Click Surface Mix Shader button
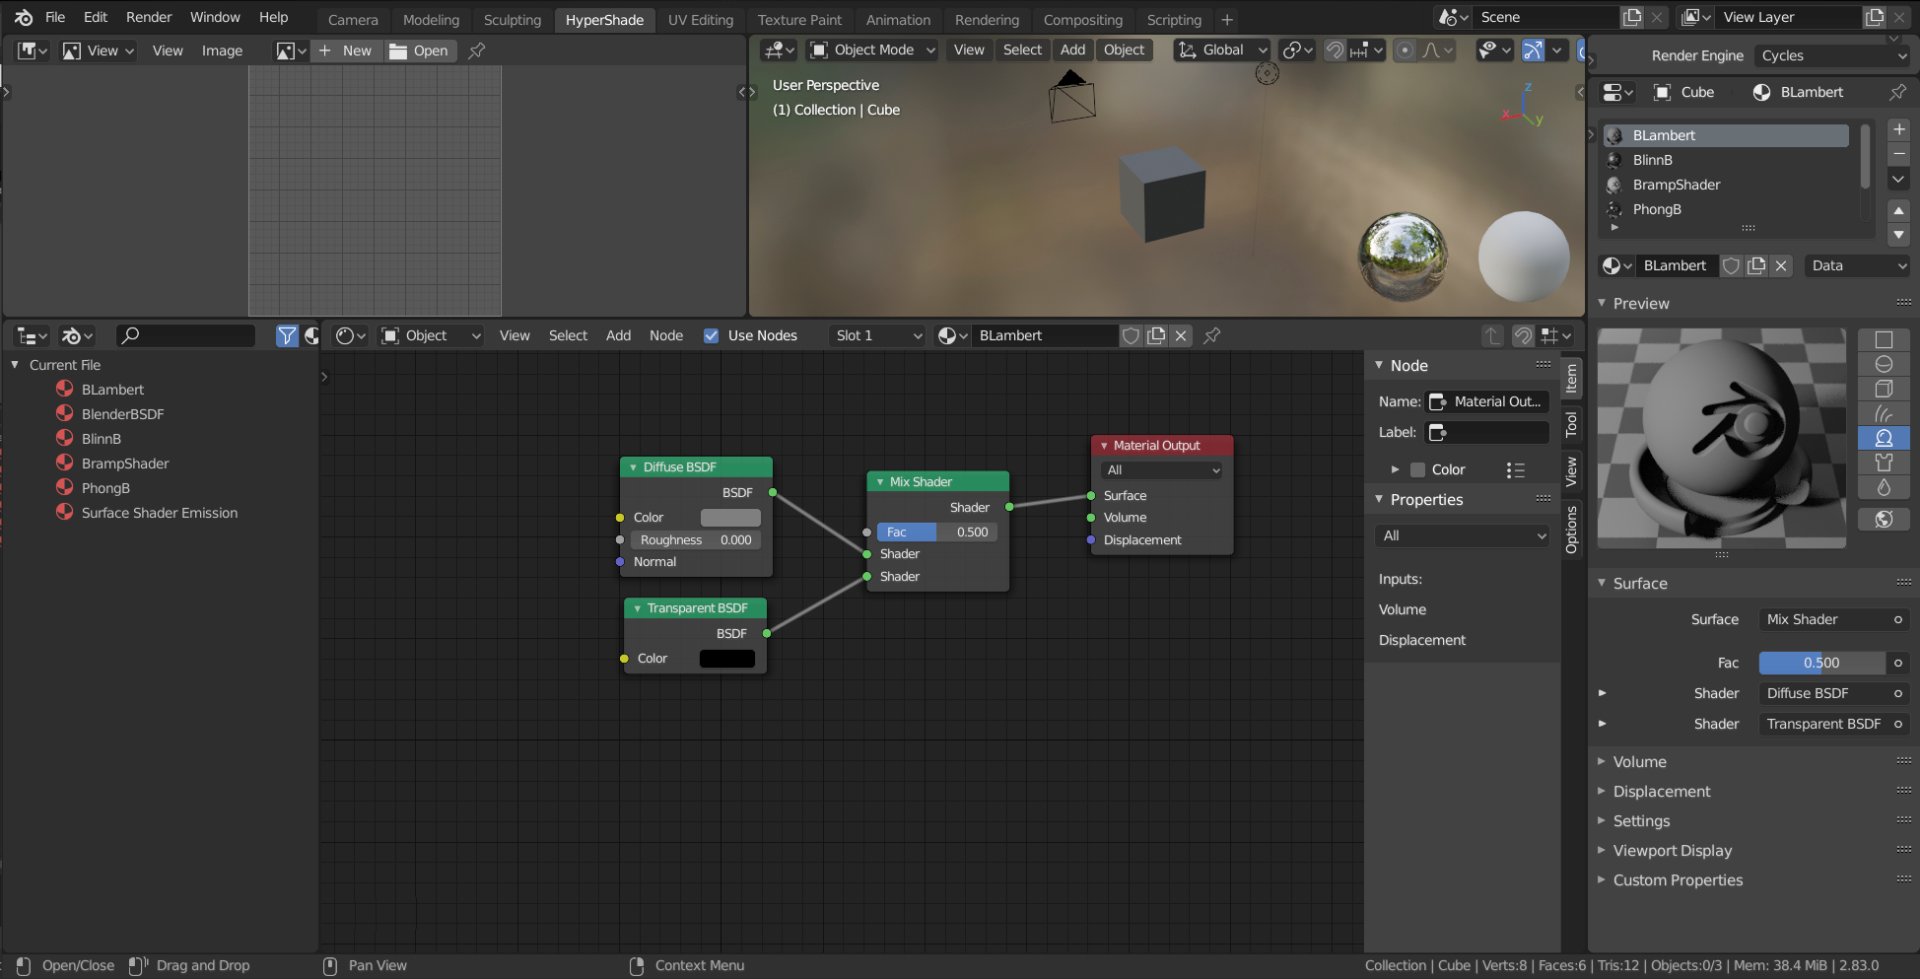Screen dimensions: 1920x979 [1833, 620]
